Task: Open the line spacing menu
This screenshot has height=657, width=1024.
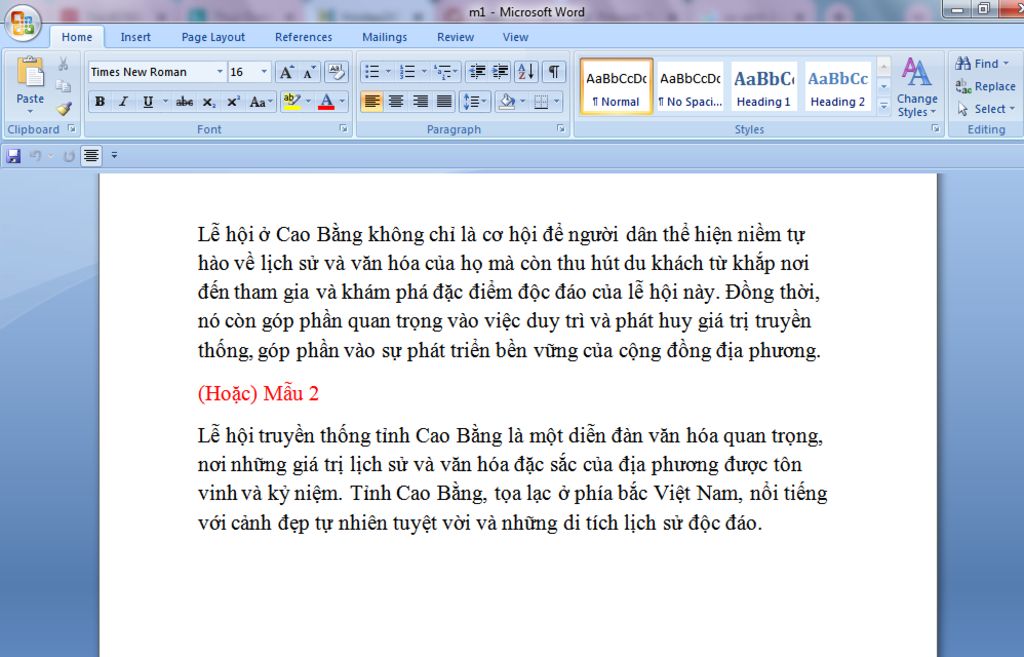Action: pyautogui.click(x=475, y=101)
